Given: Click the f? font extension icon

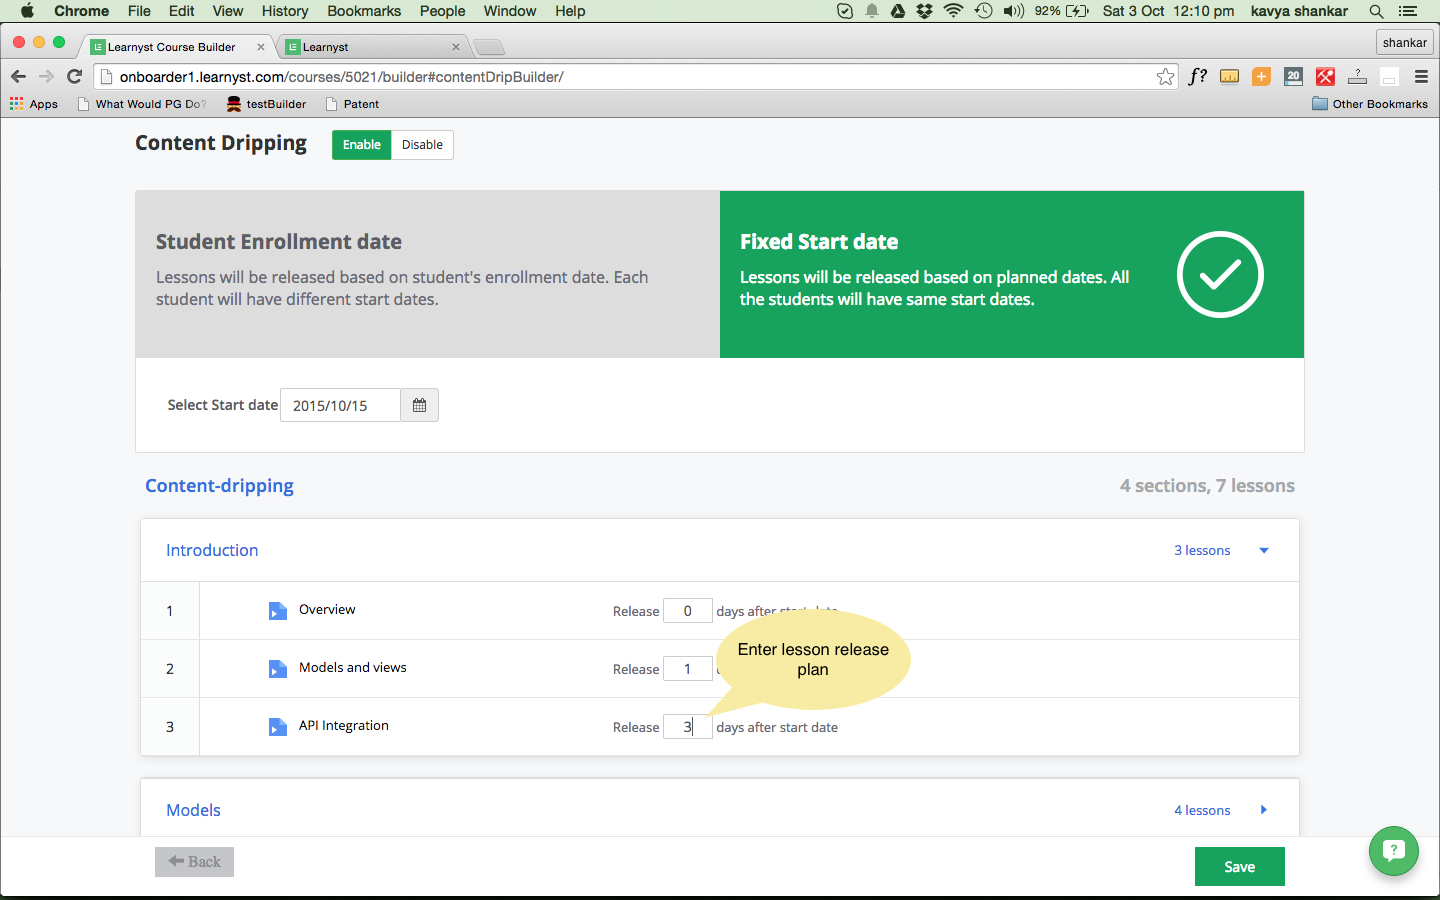Looking at the screenshot, I should (1197, 77).
